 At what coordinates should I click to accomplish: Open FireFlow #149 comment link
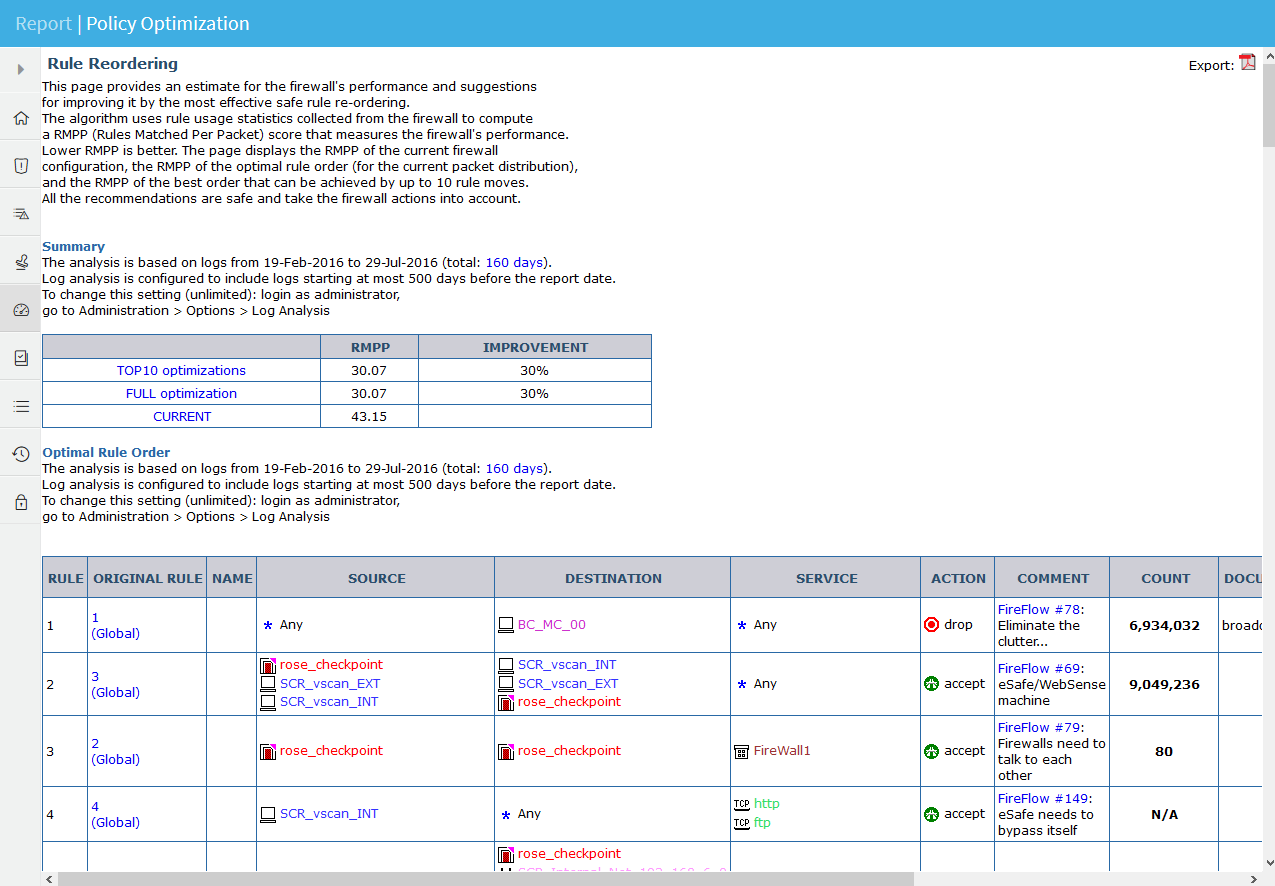tap(1042, 799)
